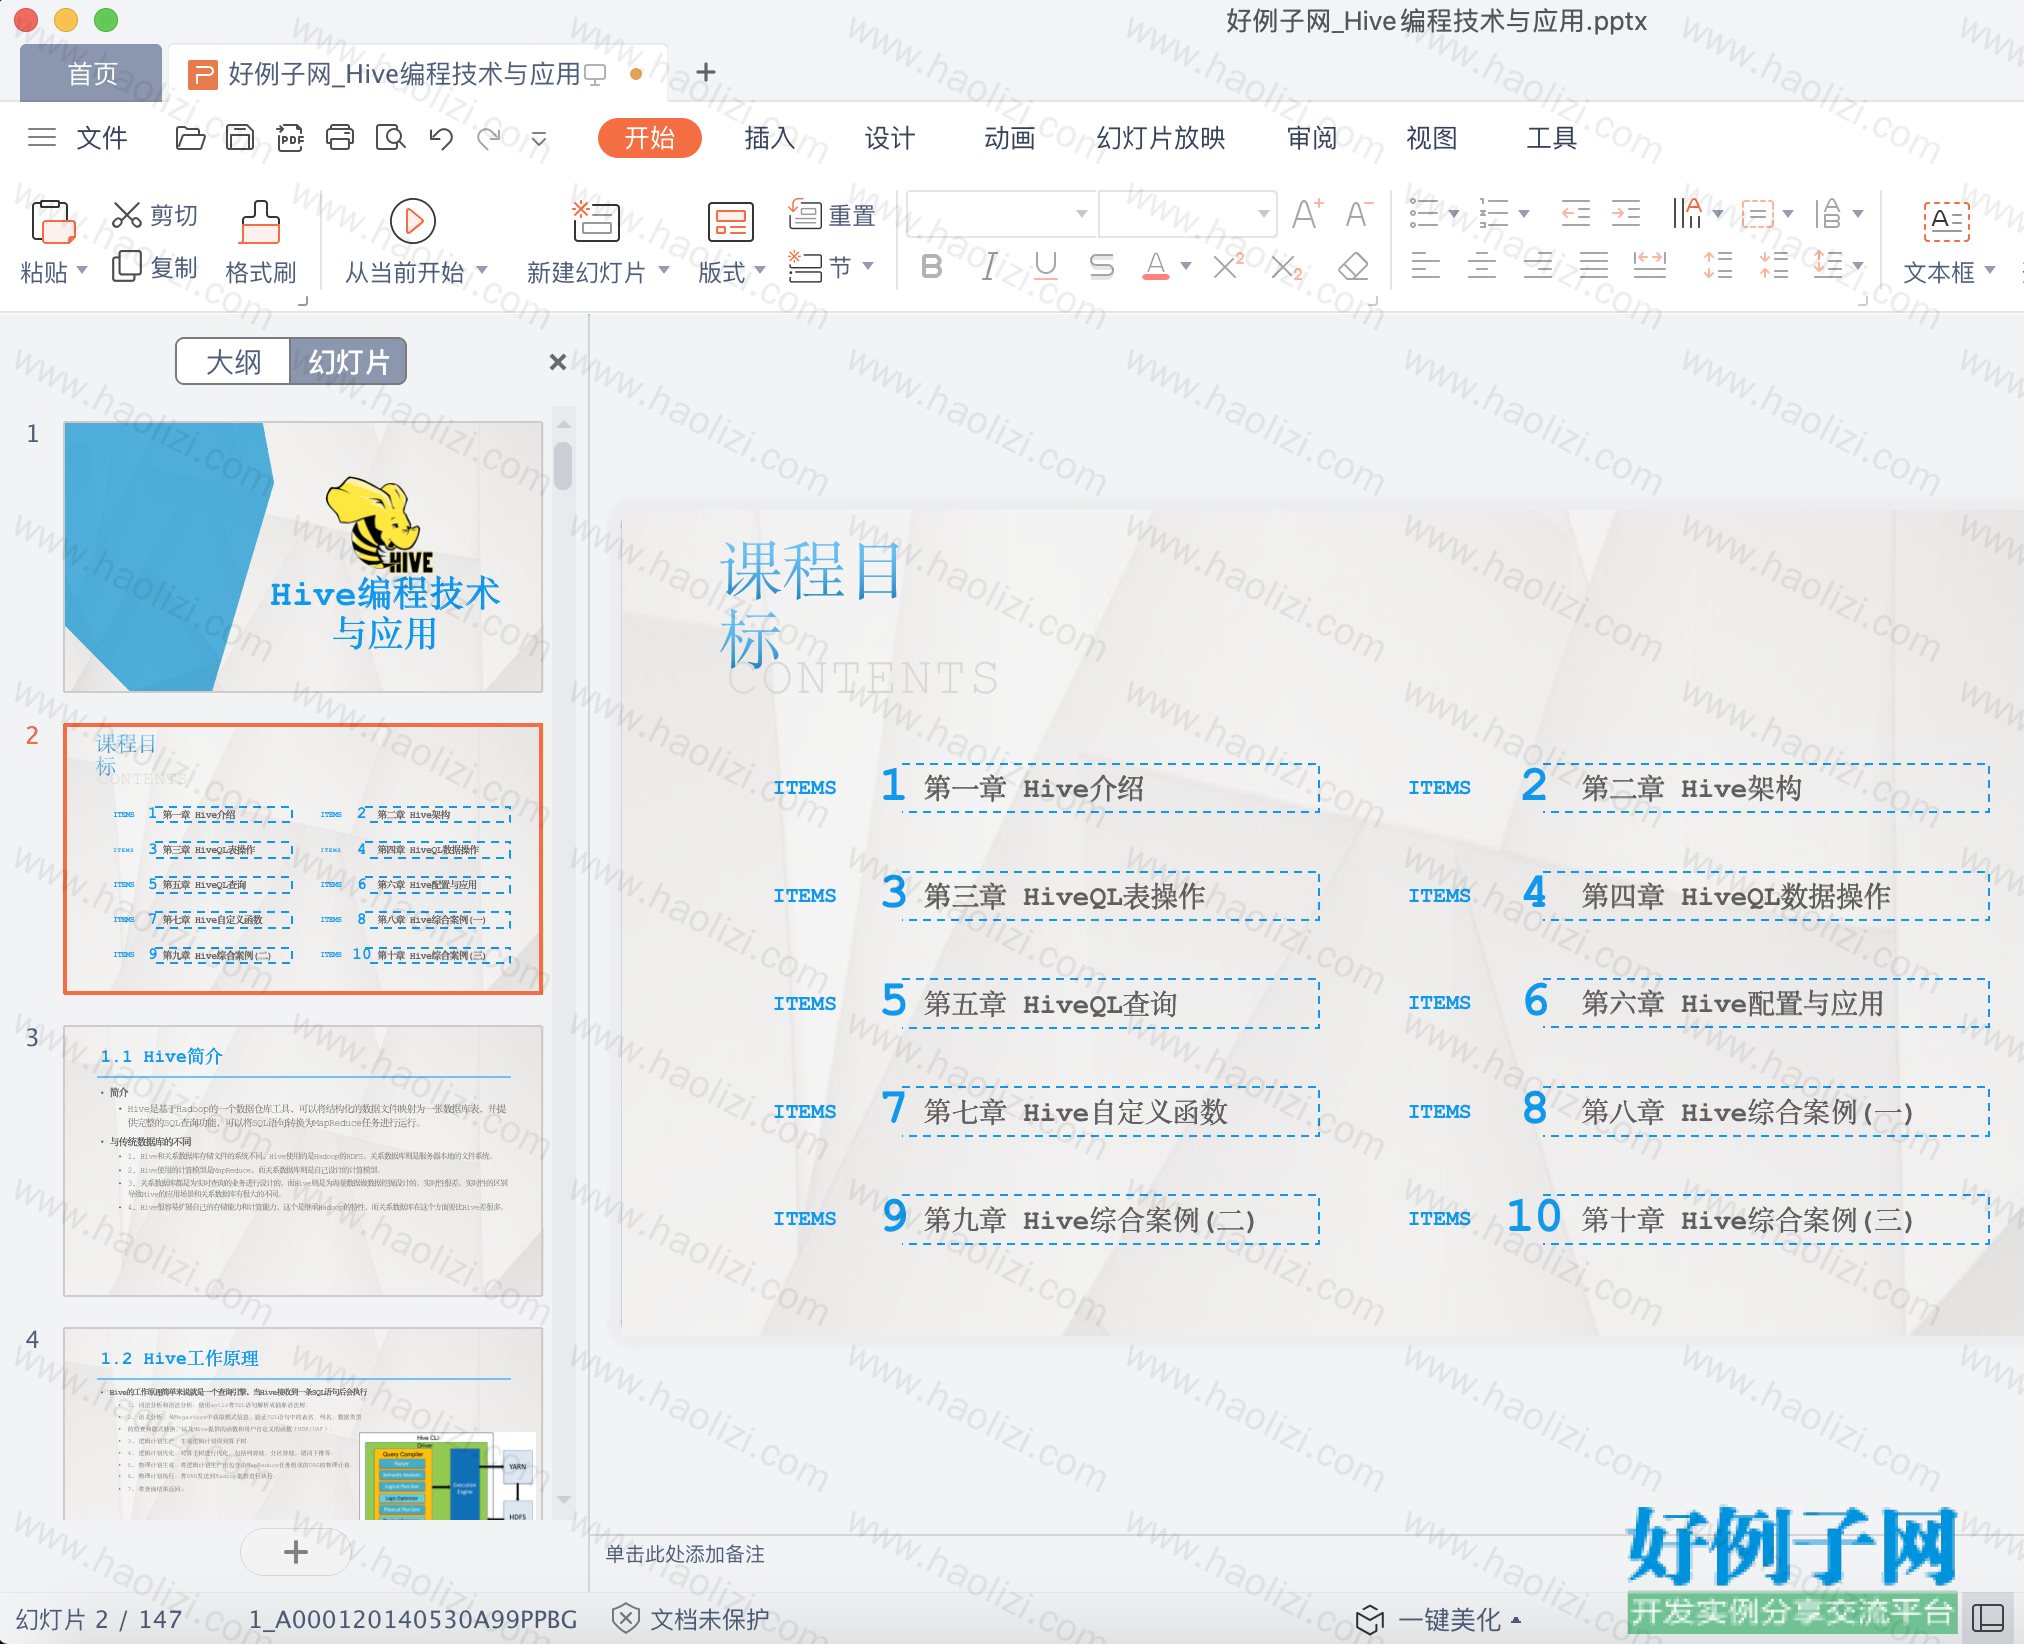The width and height of the screenshot is (2024, 1644).
Task: Toggle Underline formatting
Action: (x=1046, y=266)
